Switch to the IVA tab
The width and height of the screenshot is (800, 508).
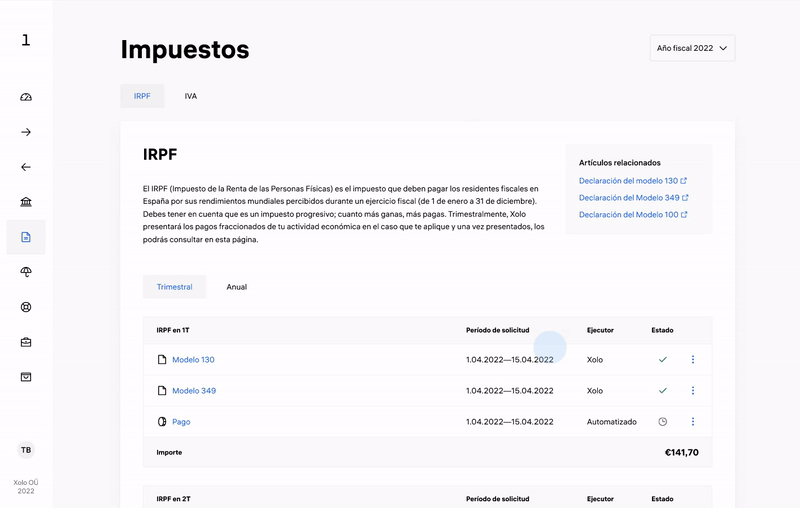coord(190,96)
